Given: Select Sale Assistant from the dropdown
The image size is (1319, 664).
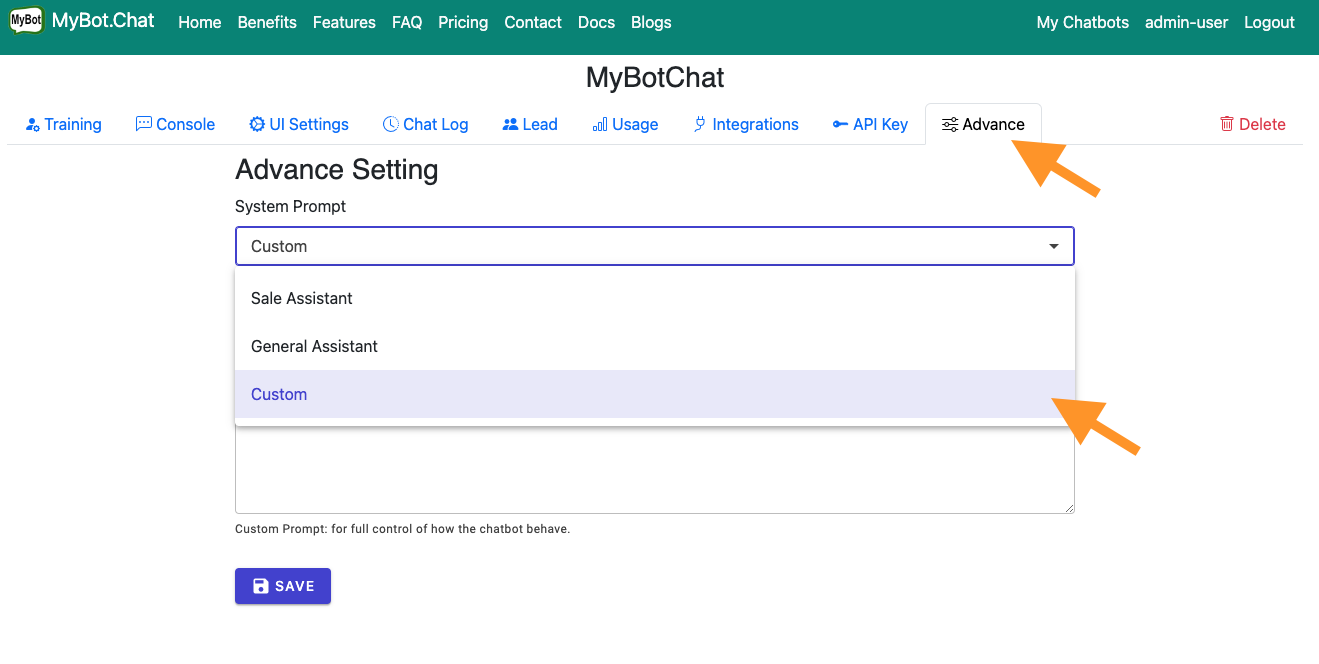Looking at the screenshot, I should 302,298.
